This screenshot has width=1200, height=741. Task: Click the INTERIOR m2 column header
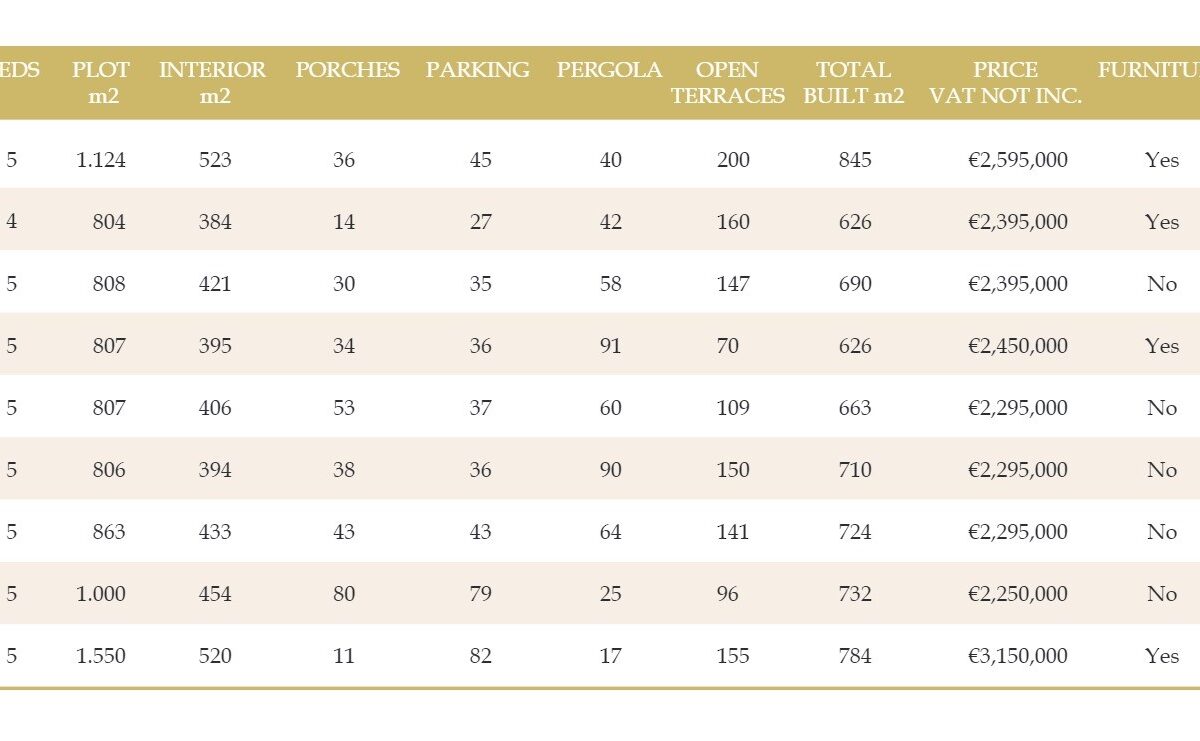pos(213,83)
